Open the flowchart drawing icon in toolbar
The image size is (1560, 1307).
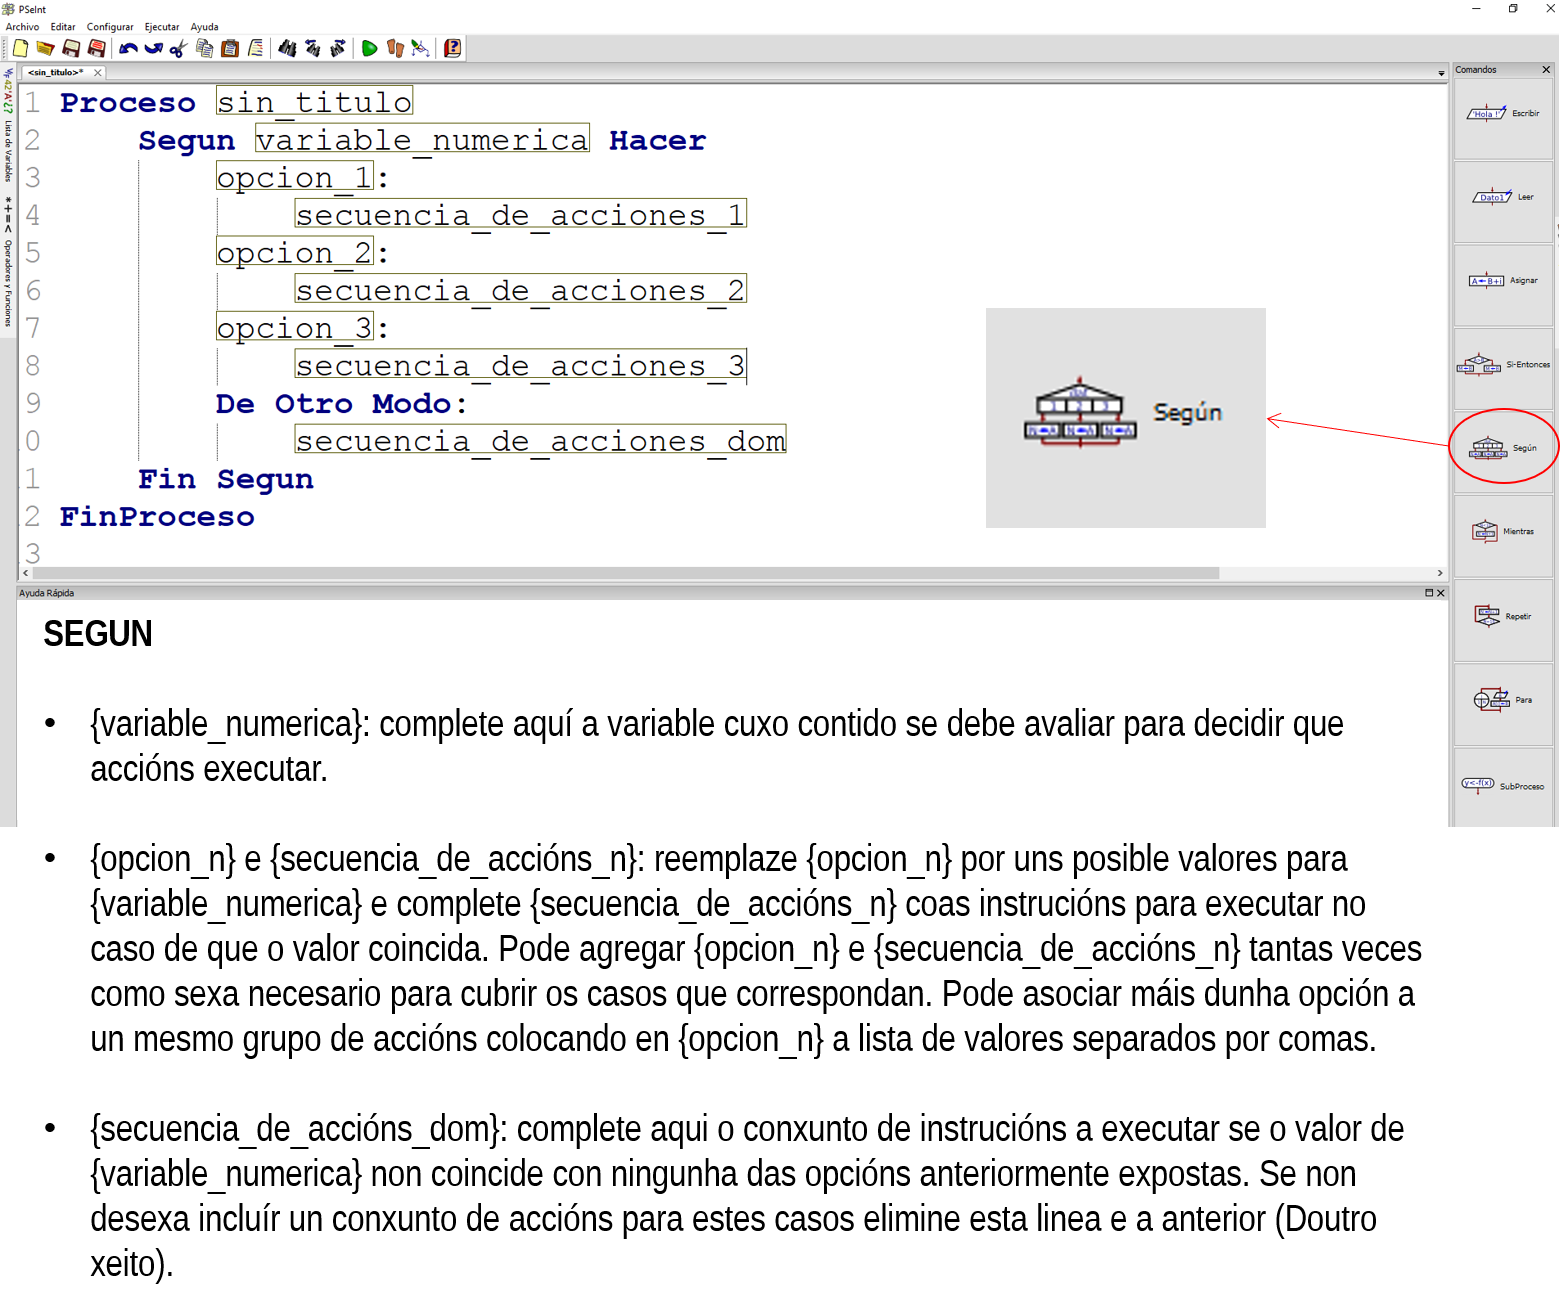421,48
